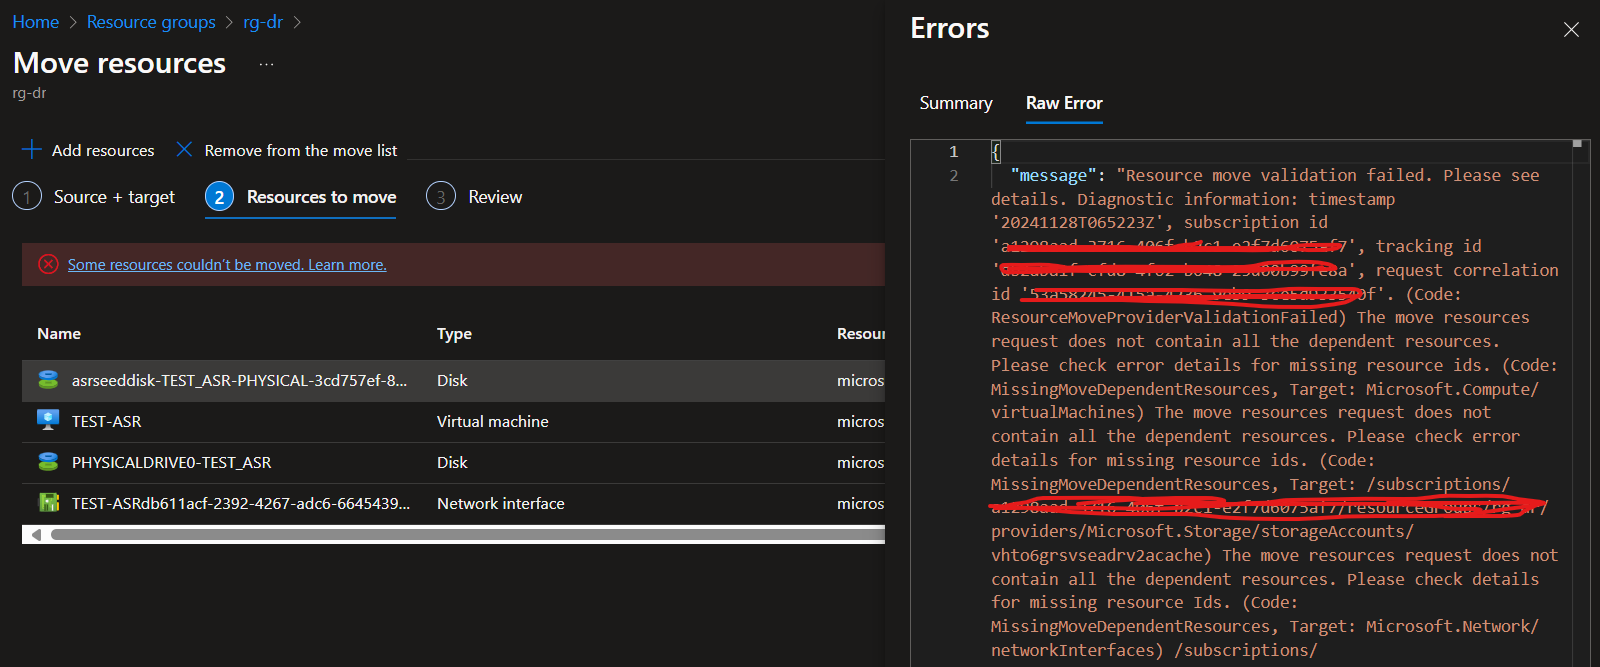Click the Network interface type cell
This screenshot has height=667, width=1600.
500,503
